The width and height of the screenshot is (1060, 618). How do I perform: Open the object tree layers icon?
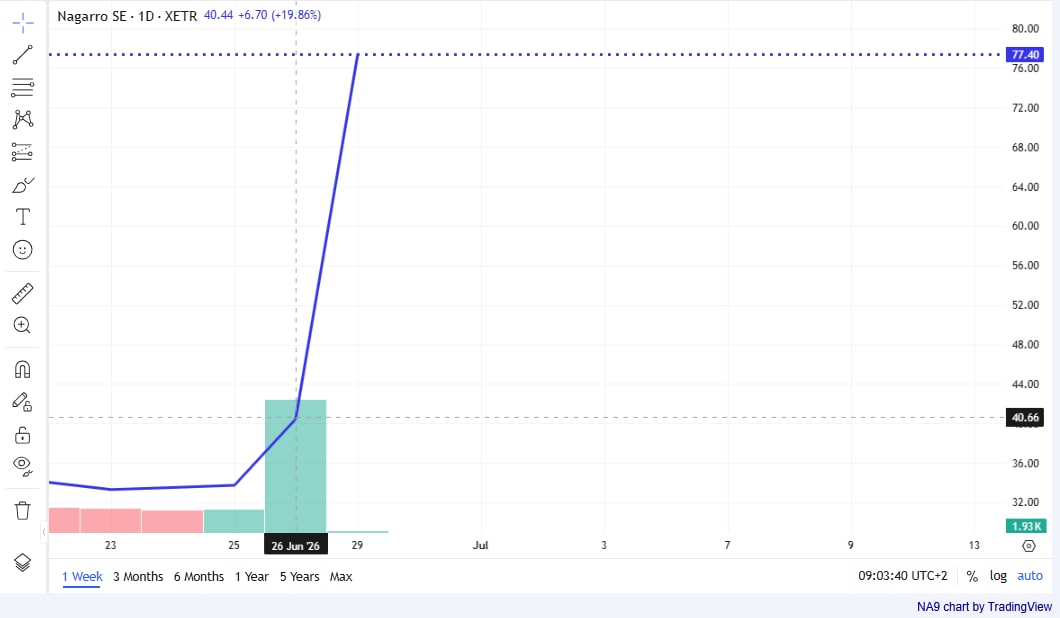point(22,563)
